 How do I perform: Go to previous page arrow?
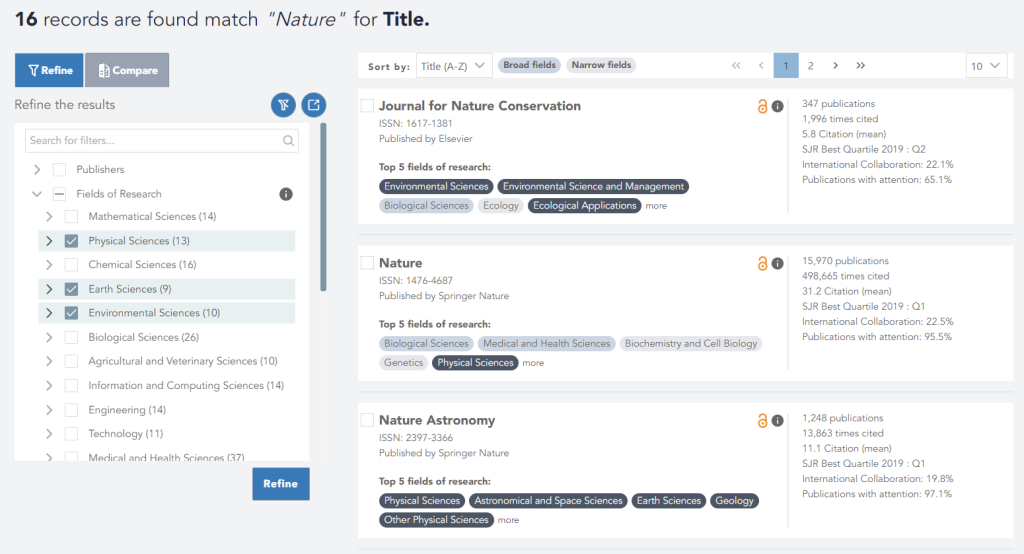coord(761,65)
